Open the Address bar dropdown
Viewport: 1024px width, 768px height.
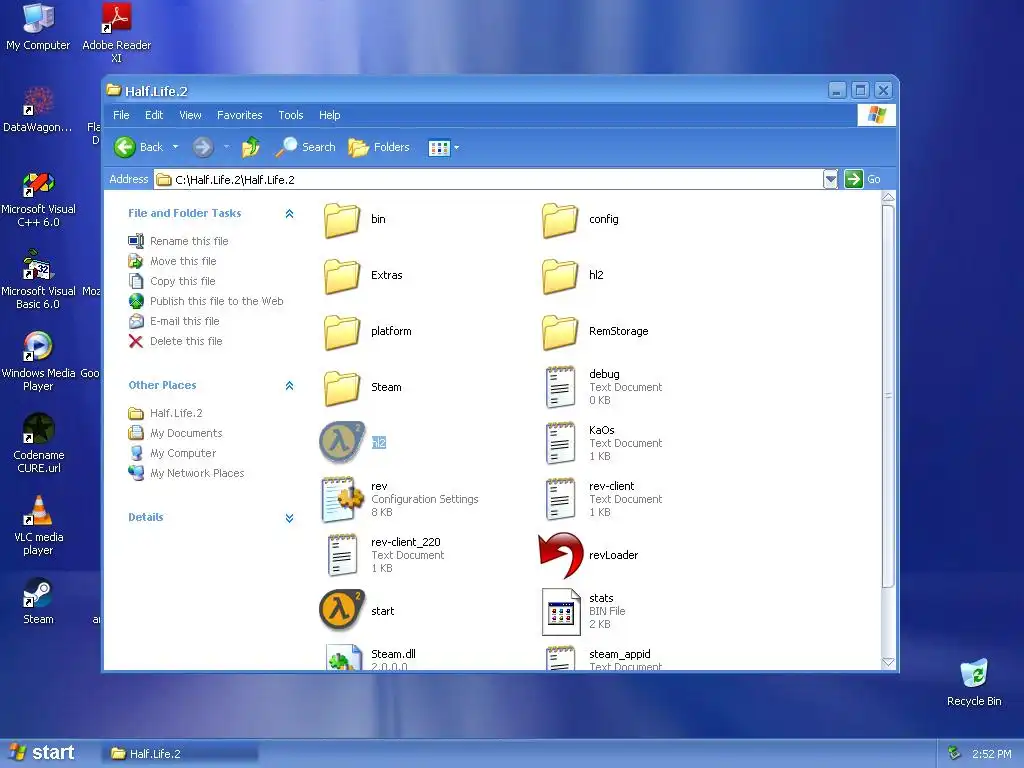[x=830, y=179]
